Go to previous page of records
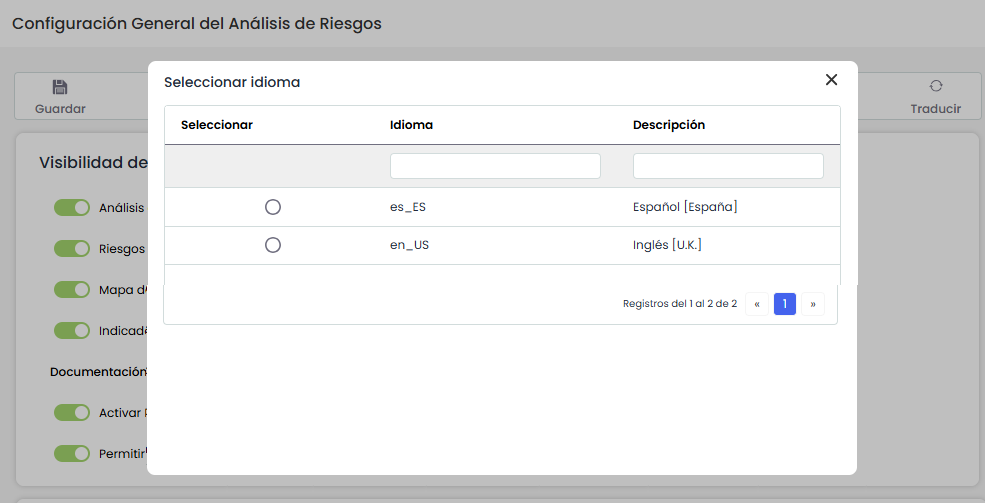The width and height of the screenshot is (985, 503). pyautogui.click(x=757, y=304)
